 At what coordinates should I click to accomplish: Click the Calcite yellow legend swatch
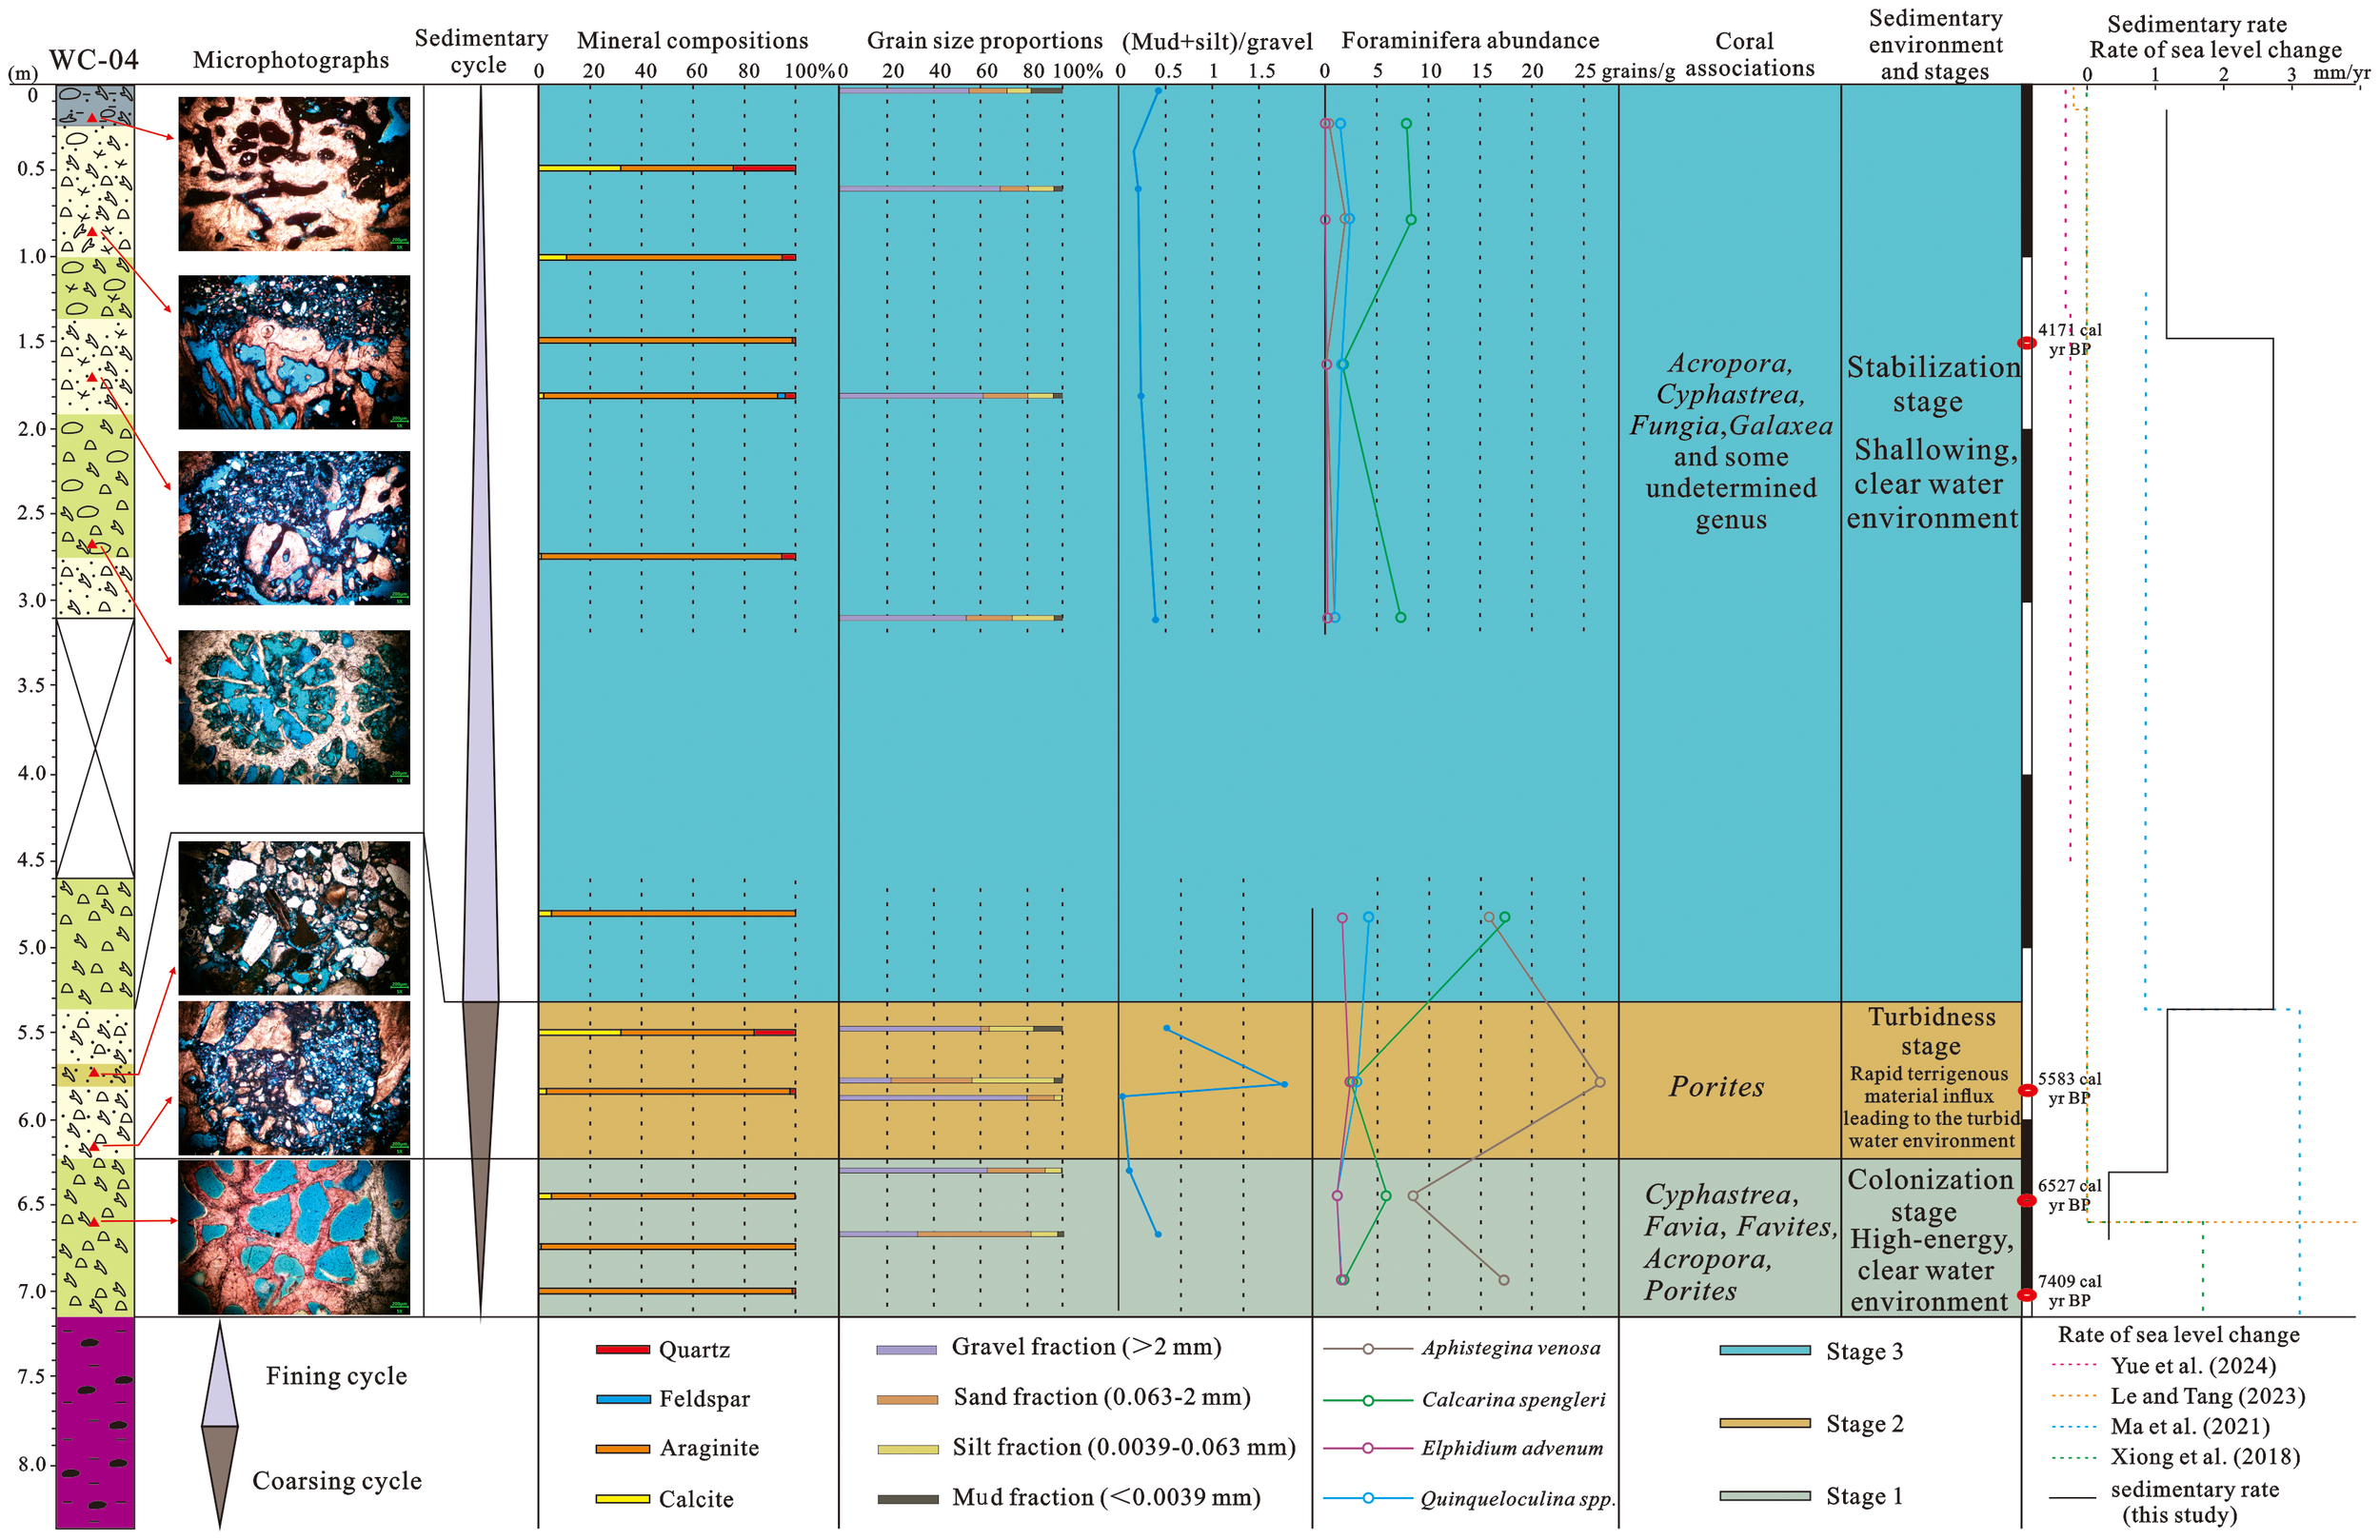click(622, 1499)
